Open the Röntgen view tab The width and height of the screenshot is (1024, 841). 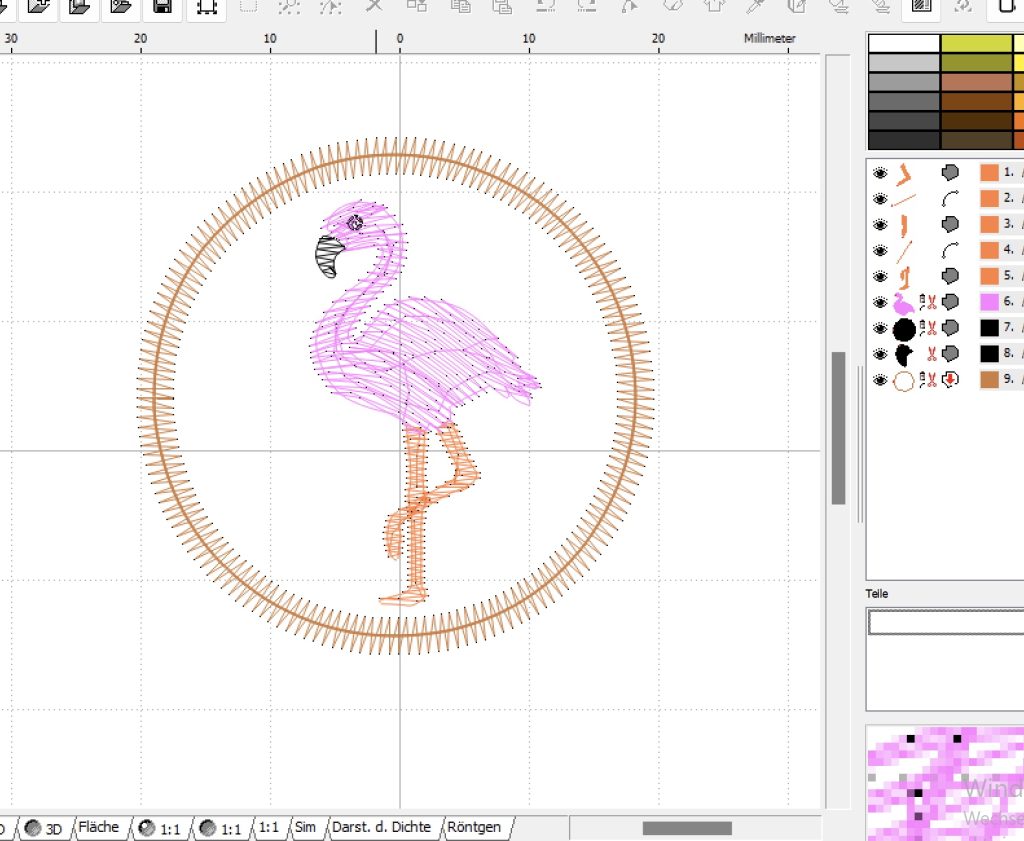point(474,827)
